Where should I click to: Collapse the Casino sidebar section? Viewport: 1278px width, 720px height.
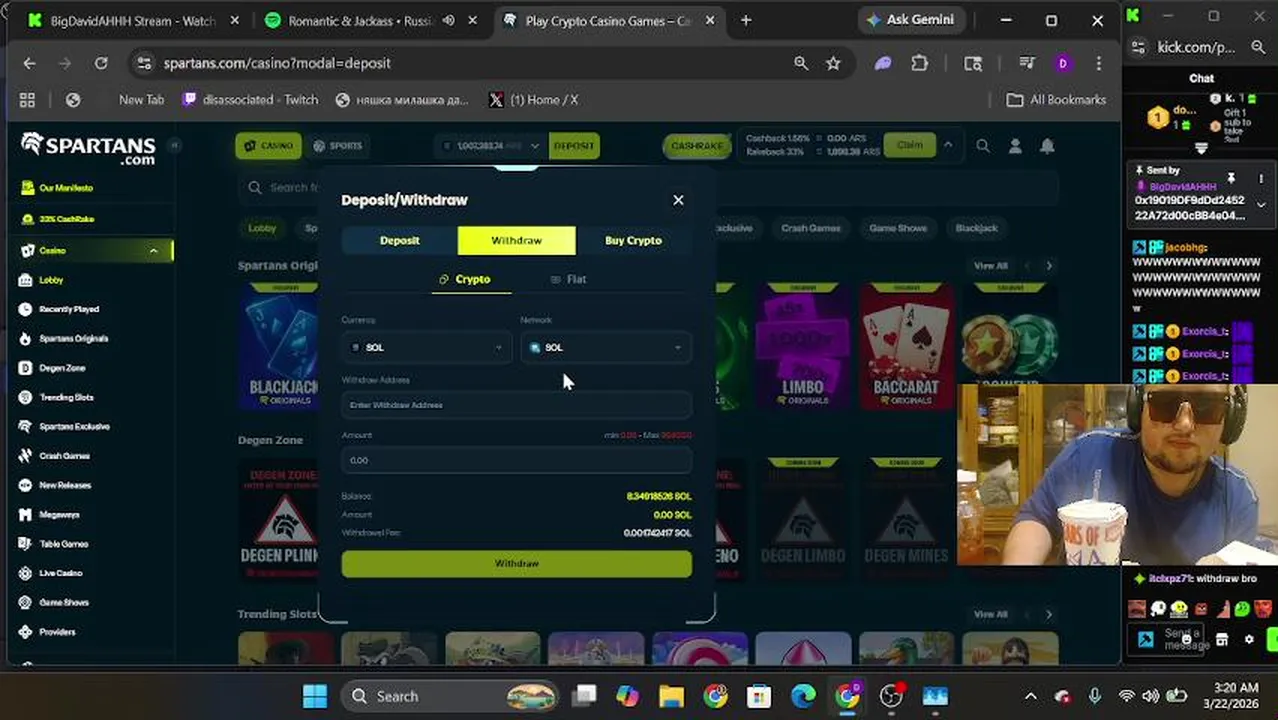coord(153,251)
